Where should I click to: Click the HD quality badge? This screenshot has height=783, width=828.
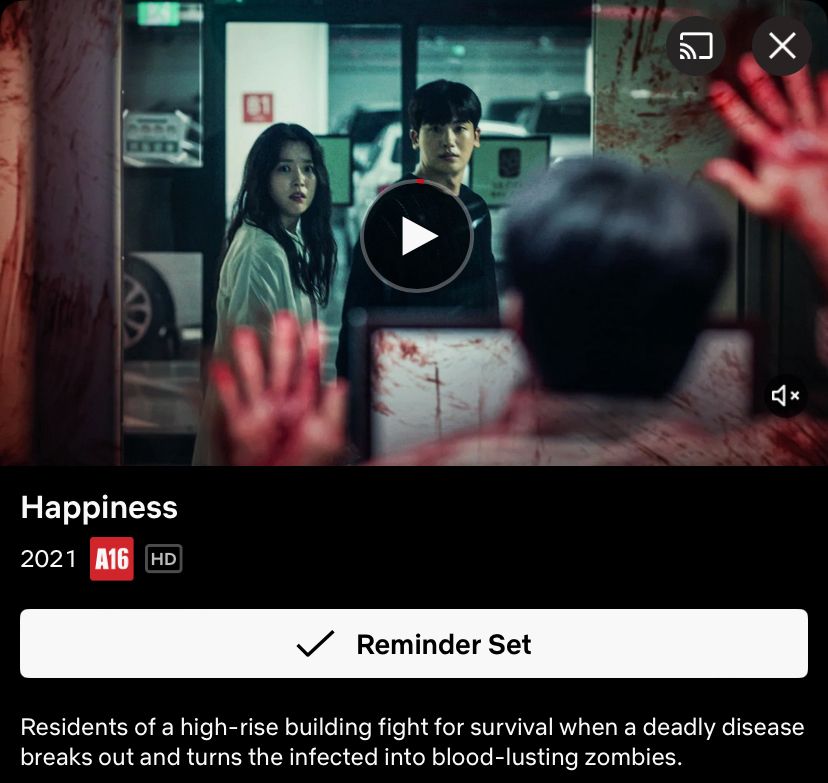coord(164,559)
